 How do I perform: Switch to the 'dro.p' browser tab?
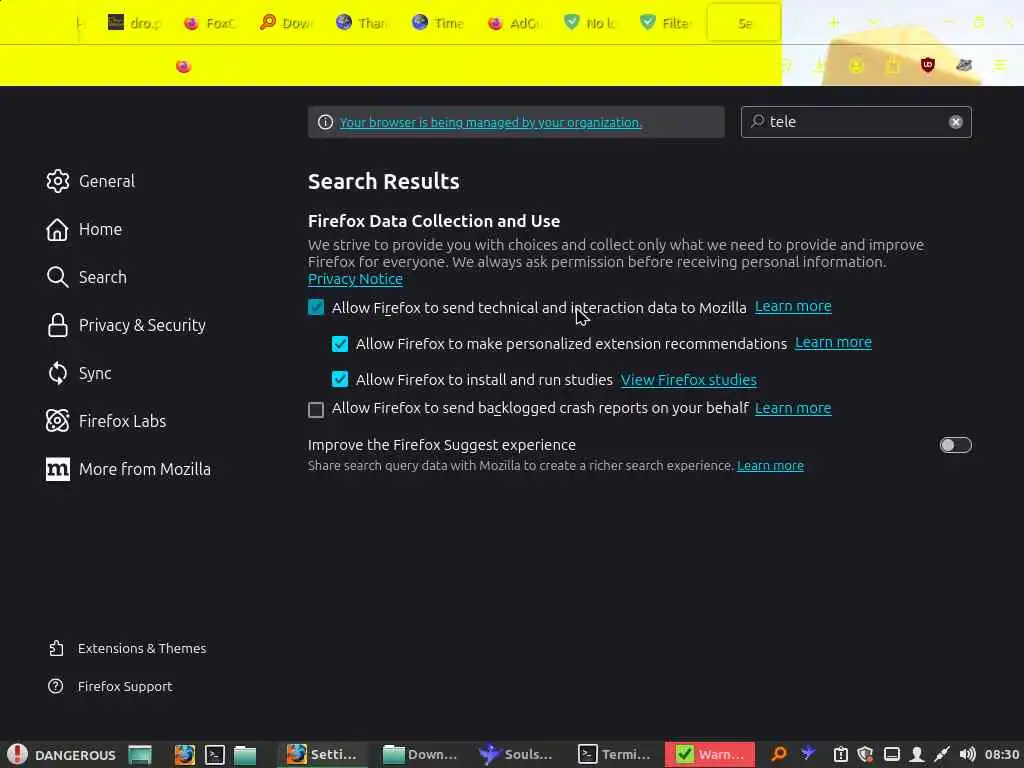point(135,23)
